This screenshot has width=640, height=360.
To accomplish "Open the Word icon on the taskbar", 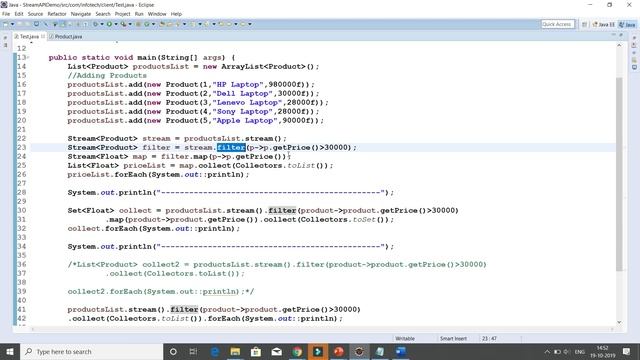I will point(401,351).
